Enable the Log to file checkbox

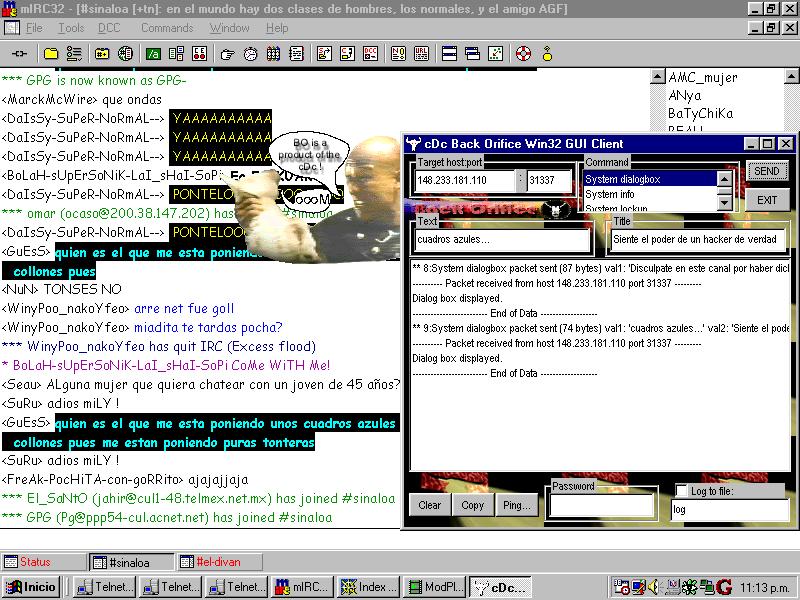click(681, 491)
